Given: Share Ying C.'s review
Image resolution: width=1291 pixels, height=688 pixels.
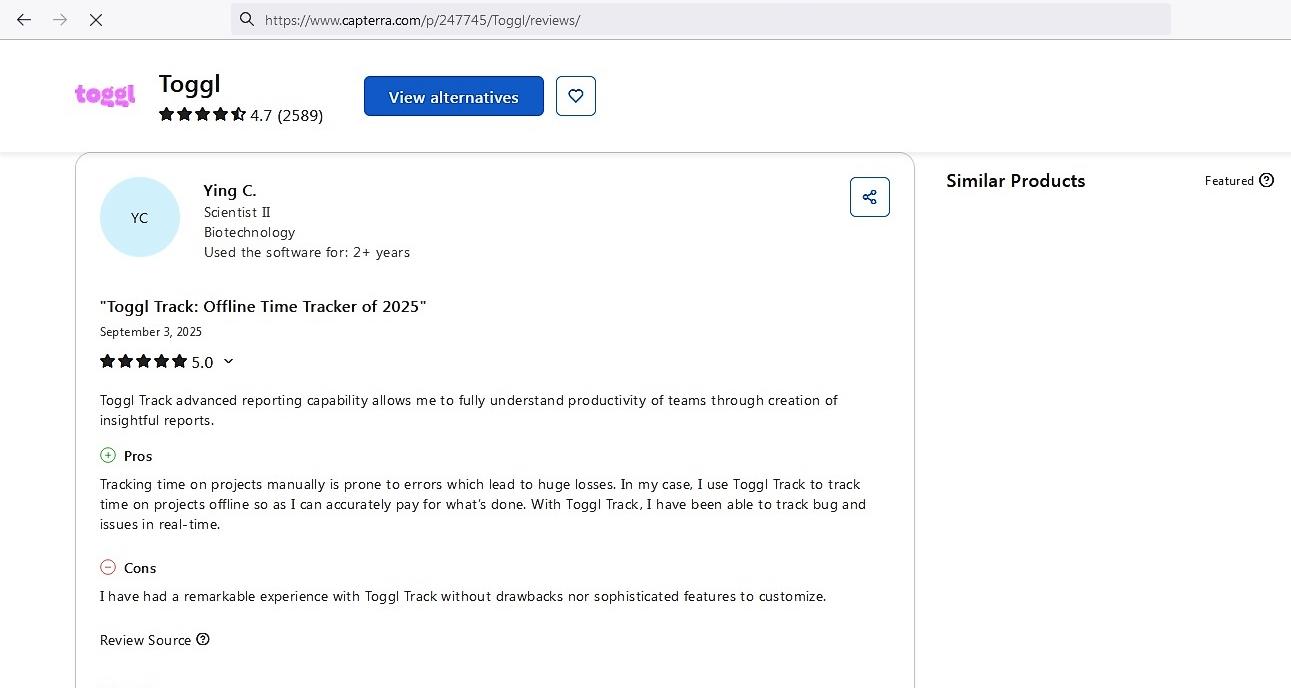Looking at the screenshot, I should 870,197.
